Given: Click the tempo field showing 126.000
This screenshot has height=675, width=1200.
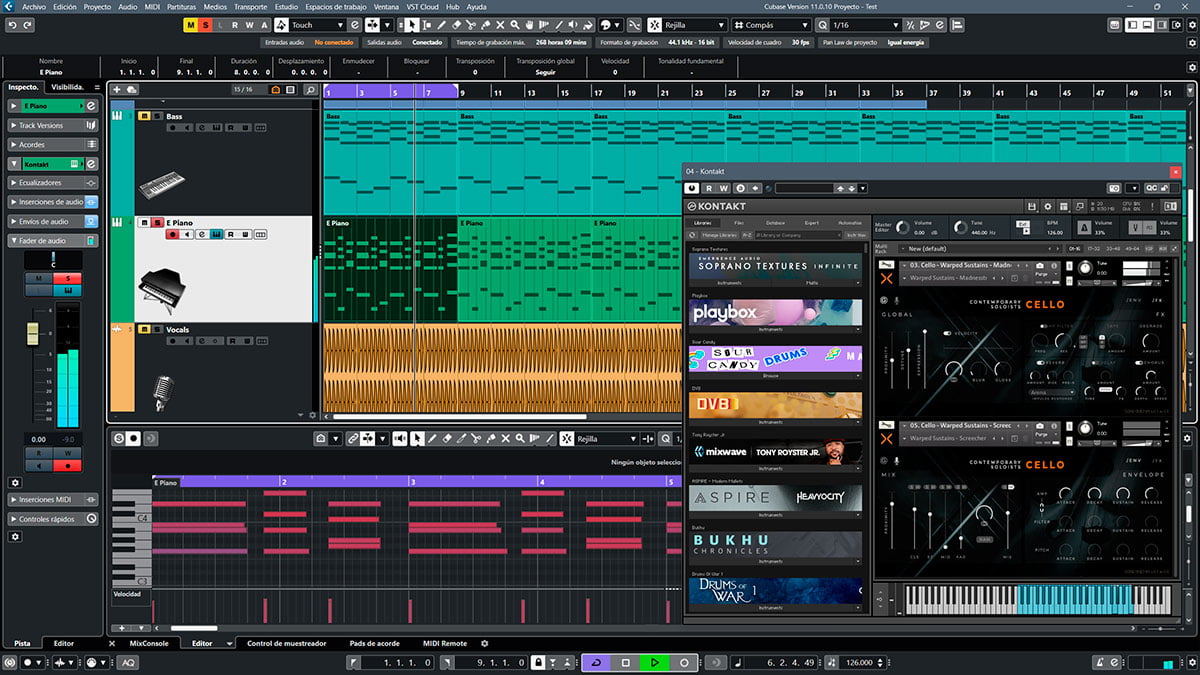Looking at the screenshot, I should [x=859, y=662].
